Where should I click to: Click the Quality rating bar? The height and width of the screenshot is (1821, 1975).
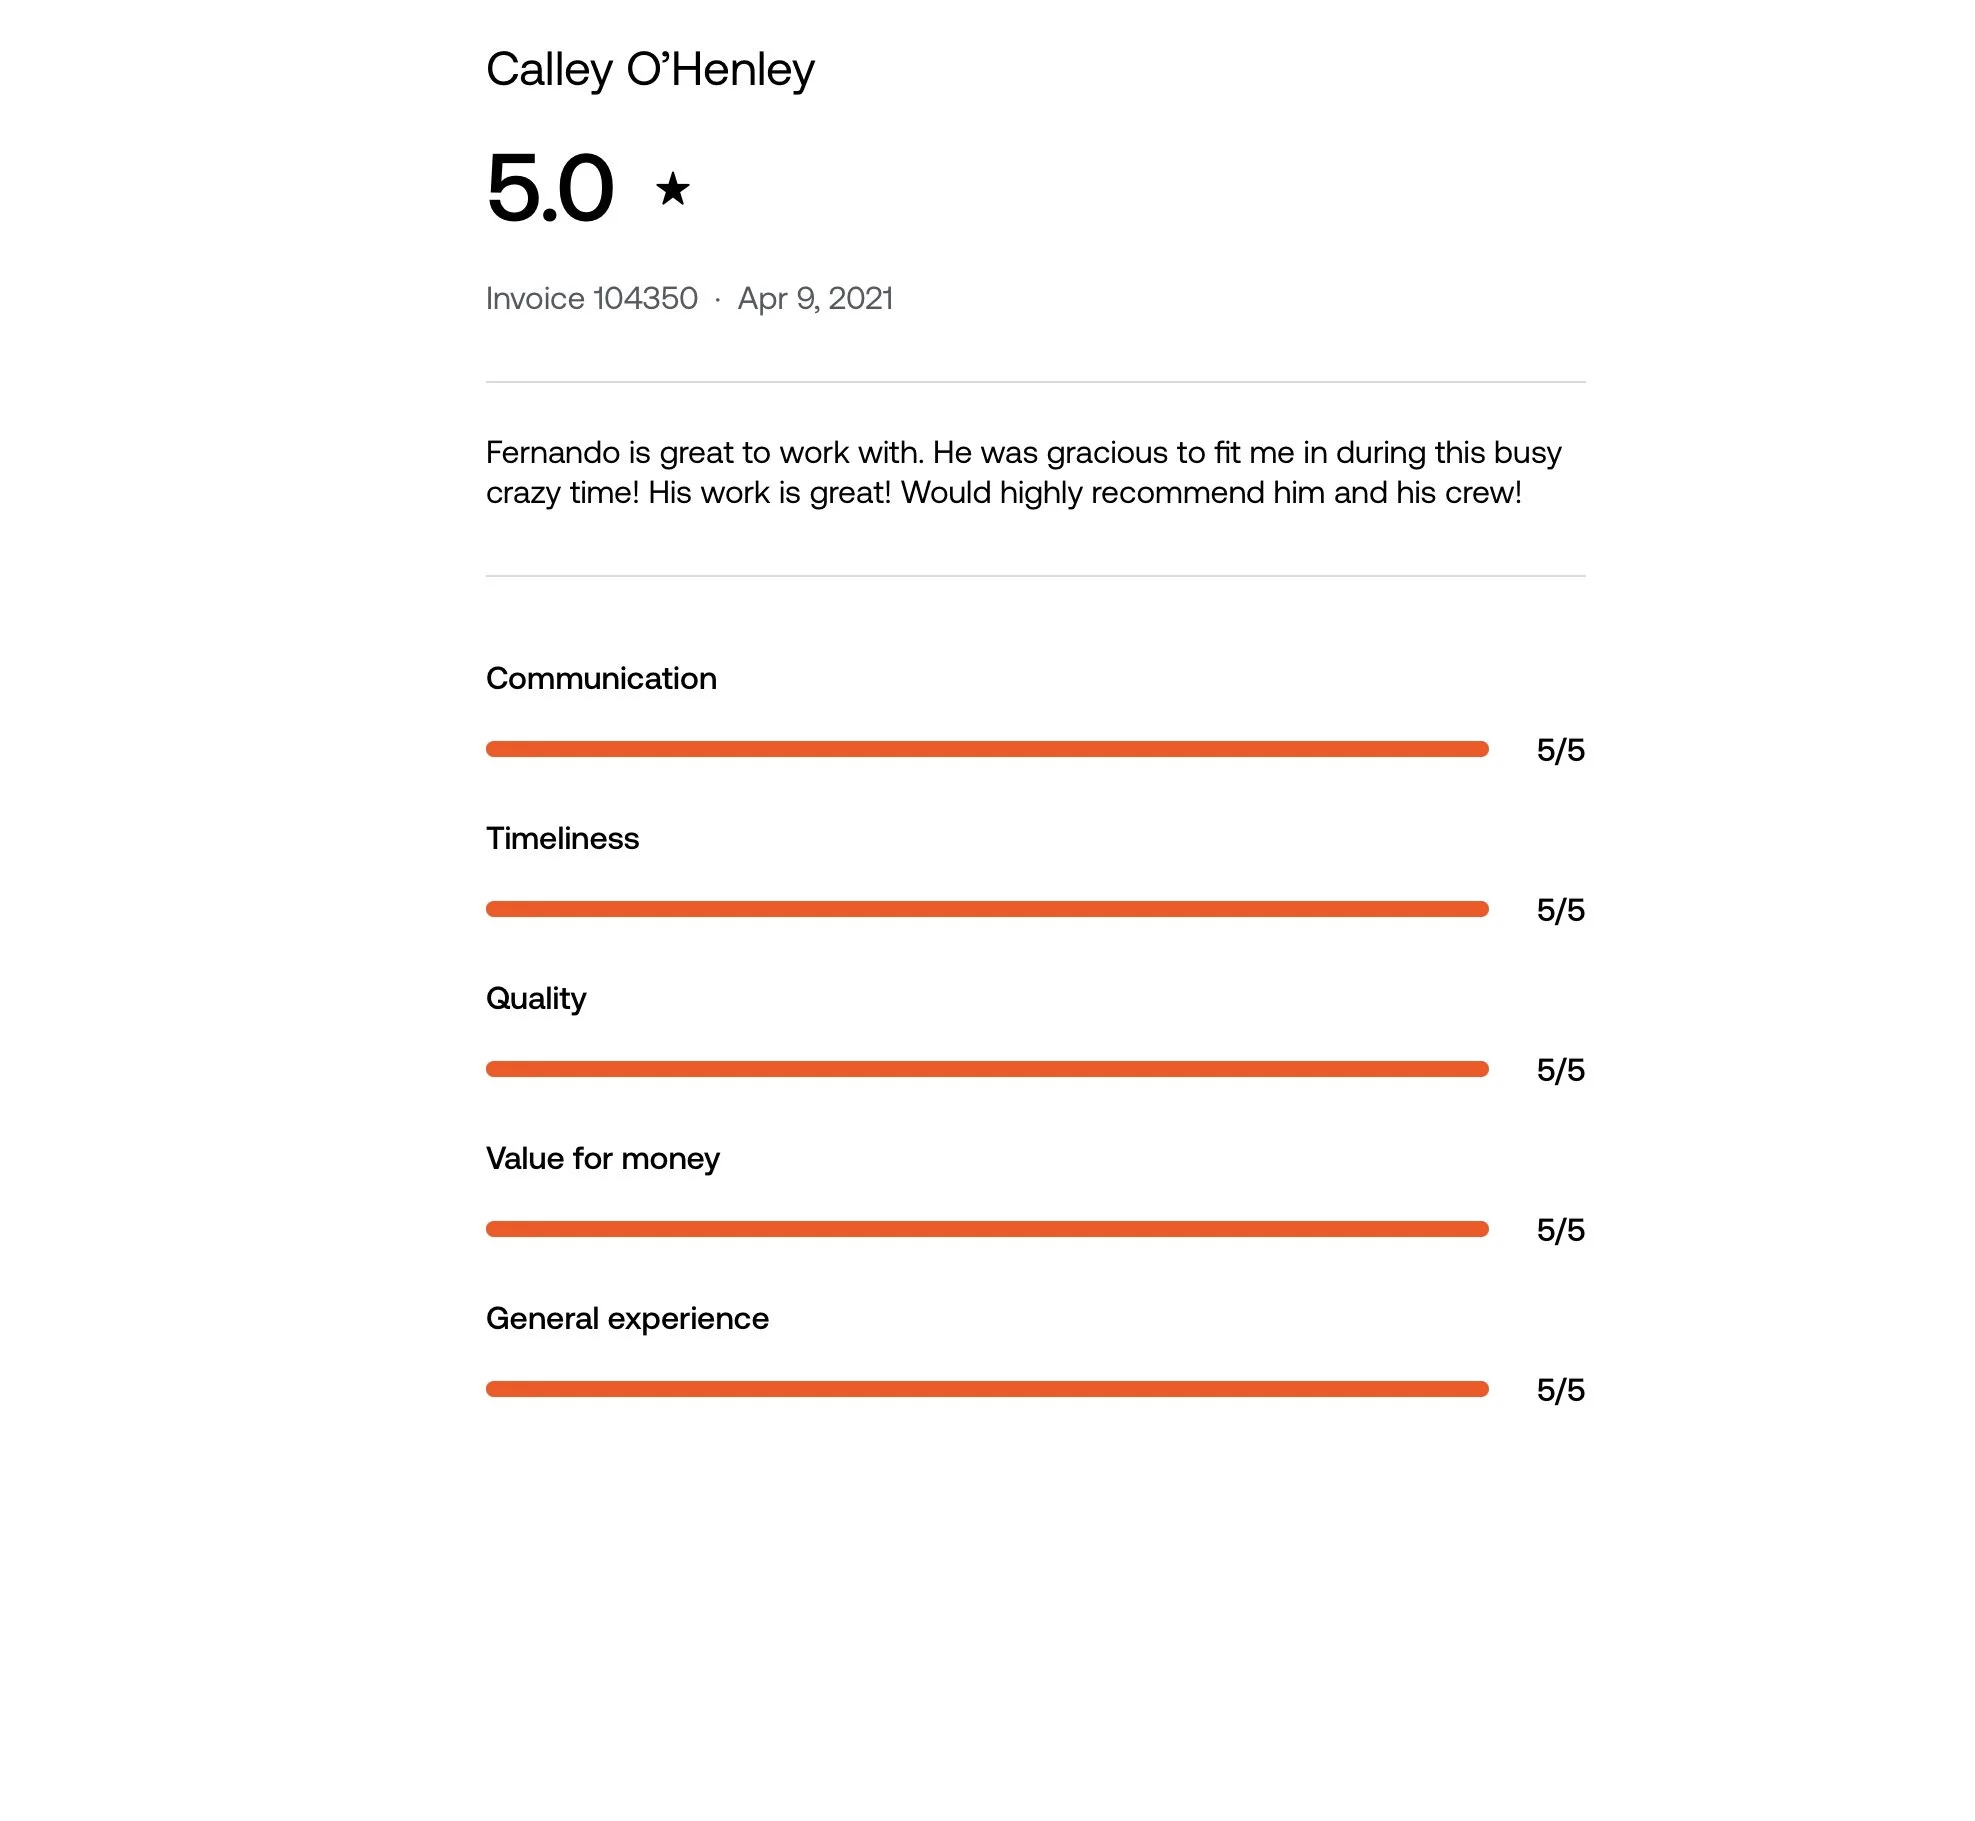point(987,1069)
